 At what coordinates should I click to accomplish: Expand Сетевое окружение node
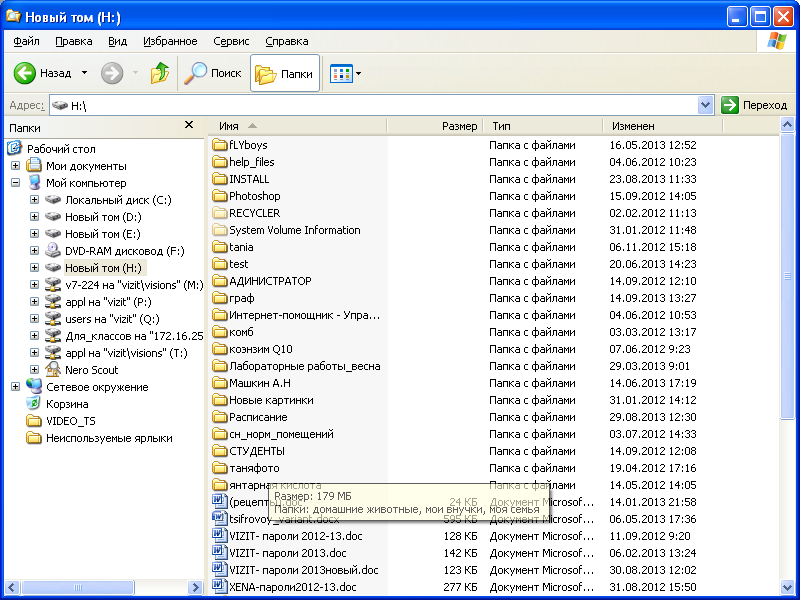pyautogui.click(x=15, y=387)
